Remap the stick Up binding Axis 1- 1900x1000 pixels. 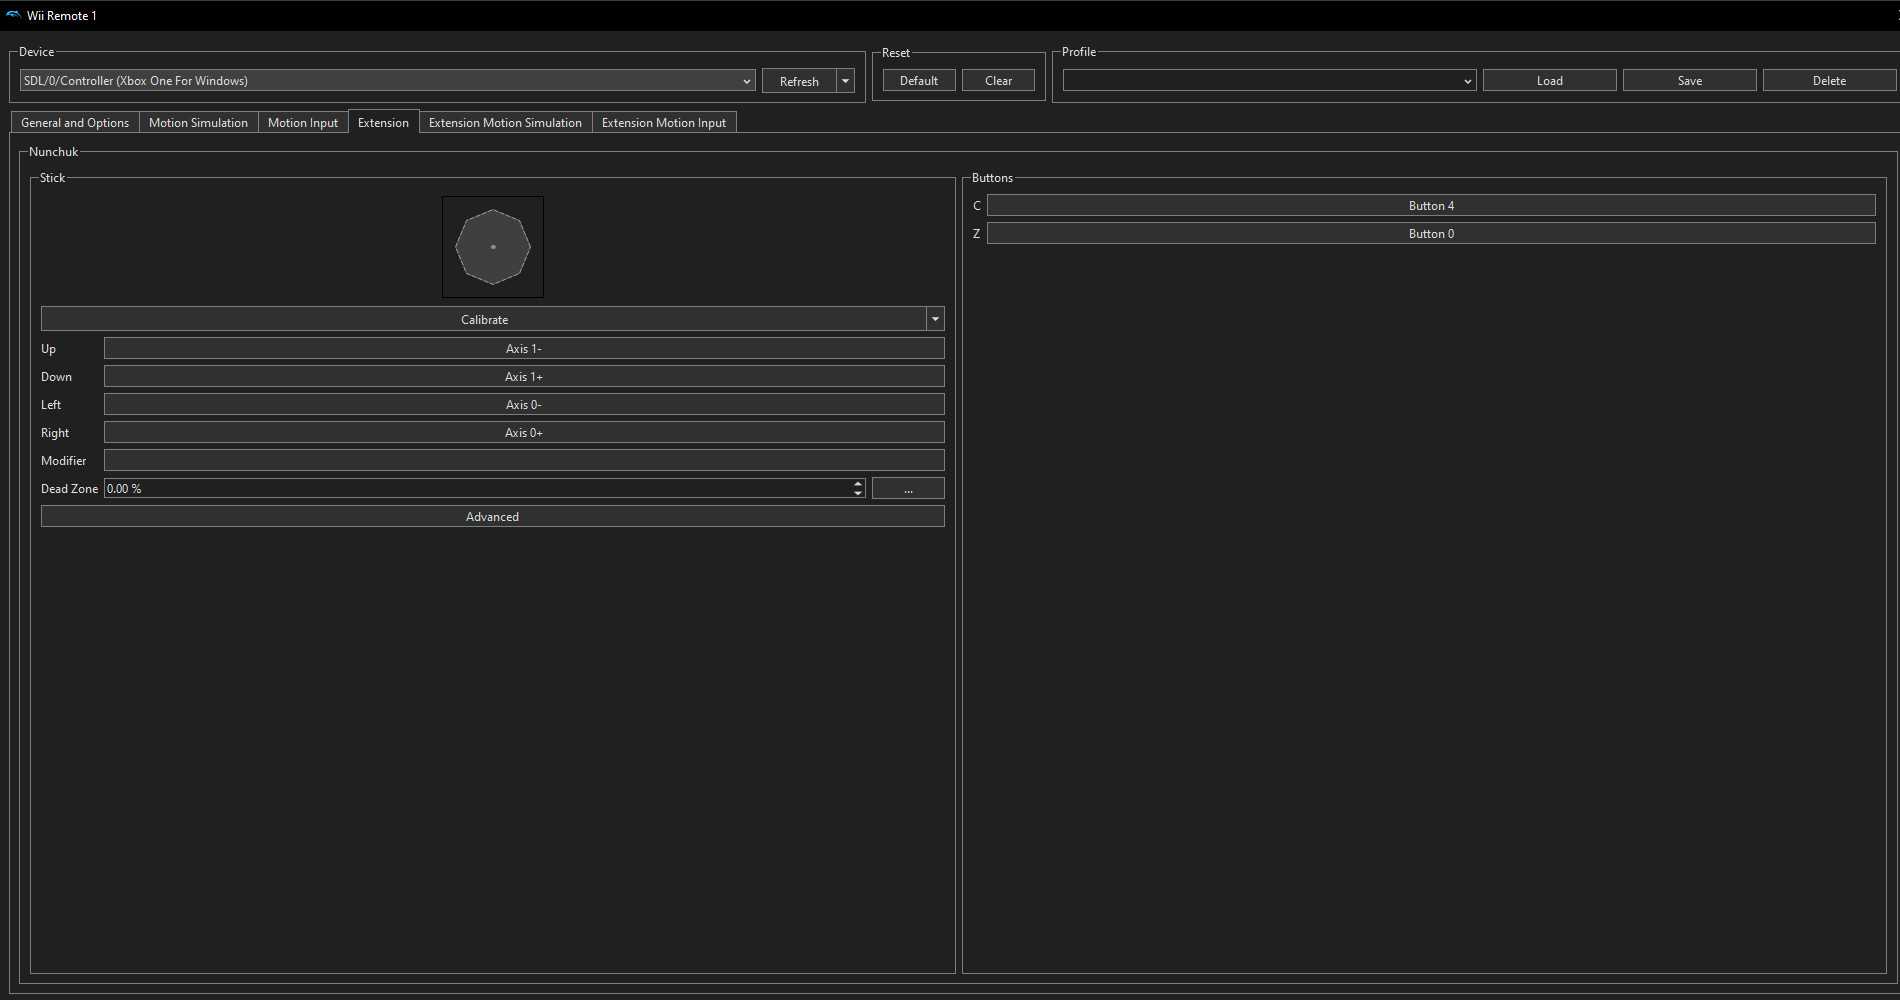click(x=523, y=349)
